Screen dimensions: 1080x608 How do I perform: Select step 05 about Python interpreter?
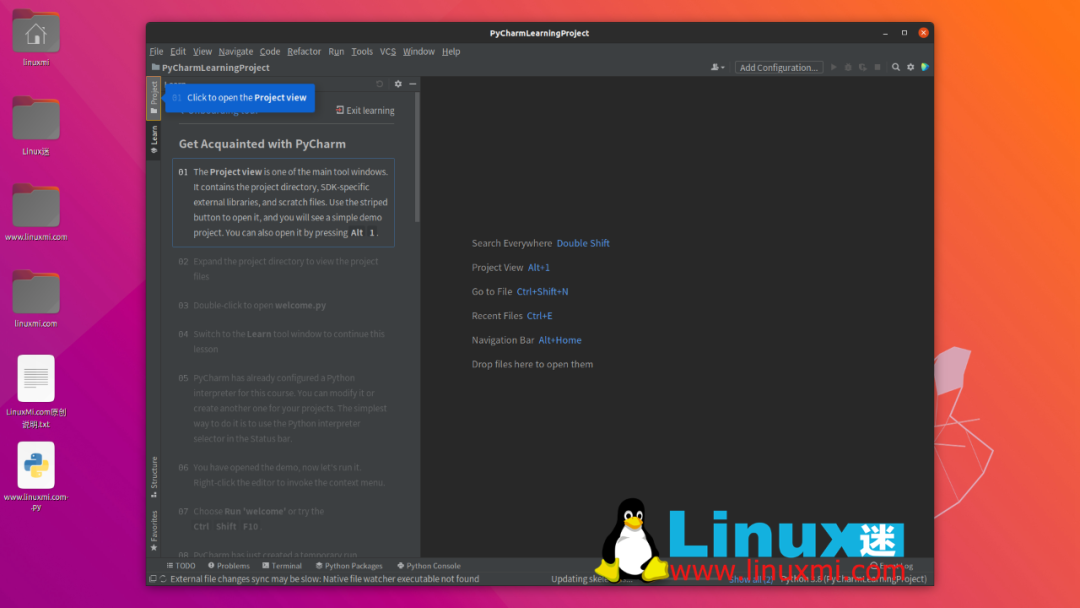point(283,408)
